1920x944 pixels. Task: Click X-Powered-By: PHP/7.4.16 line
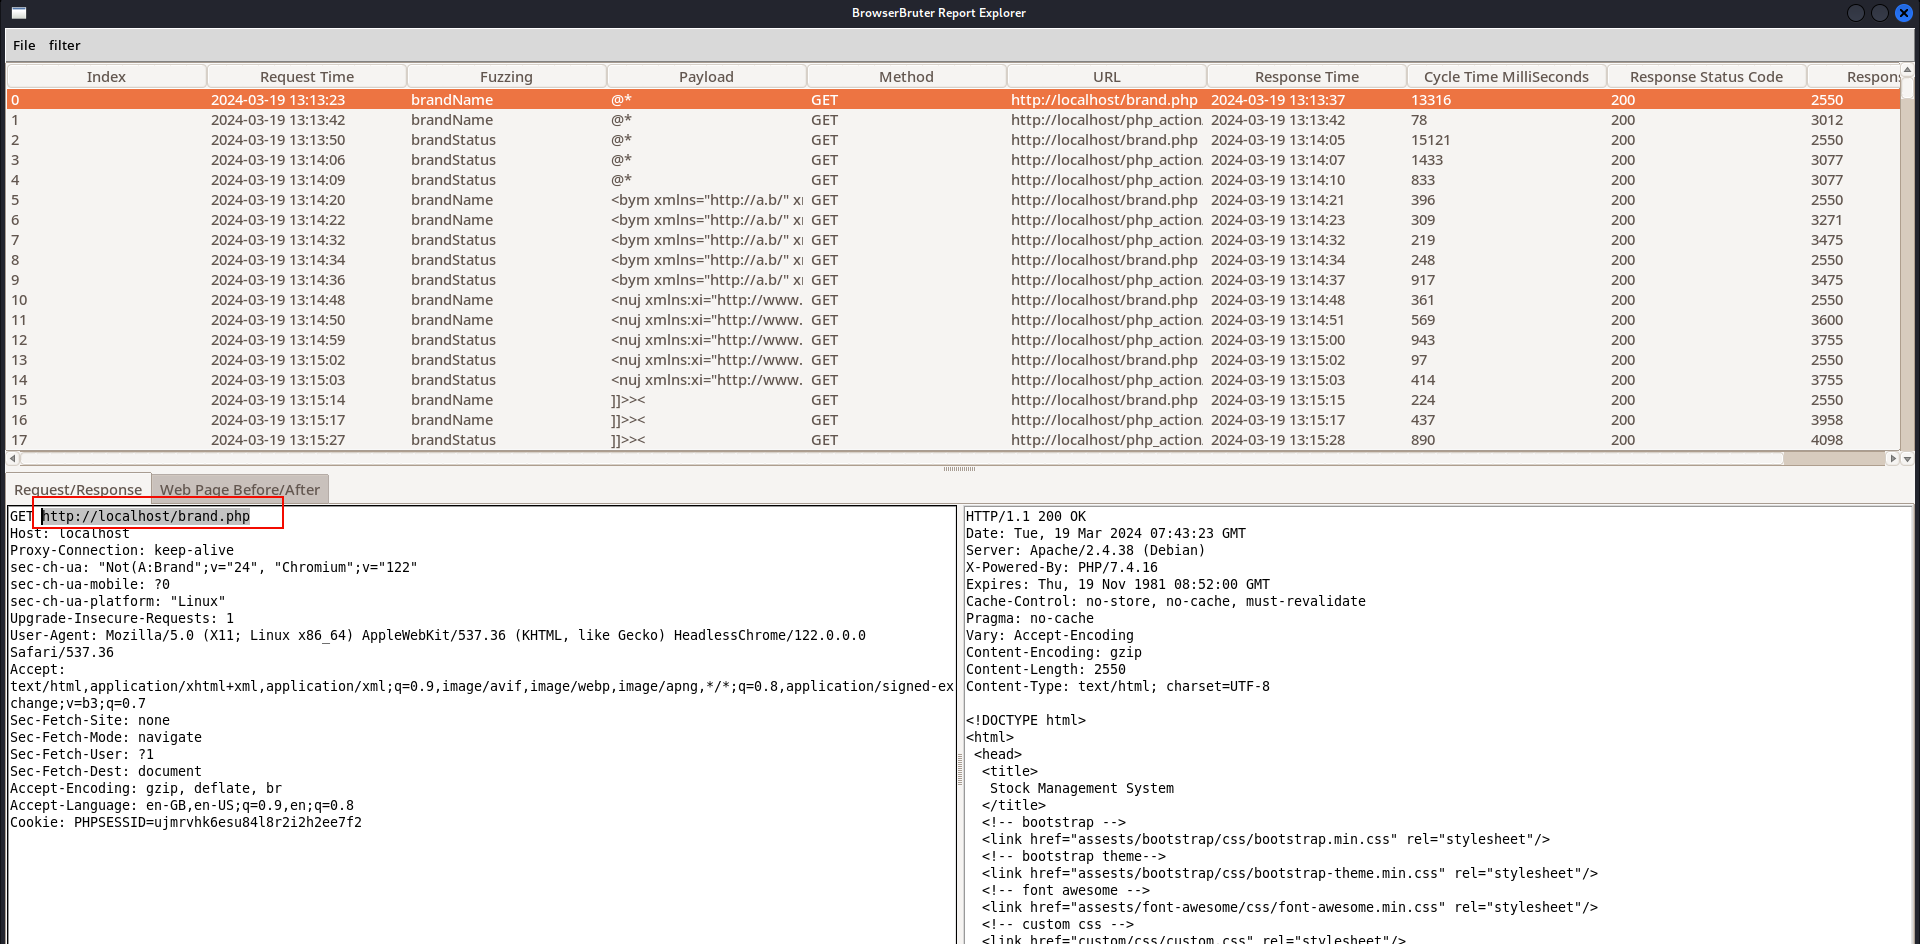(x=1062, y=567)
